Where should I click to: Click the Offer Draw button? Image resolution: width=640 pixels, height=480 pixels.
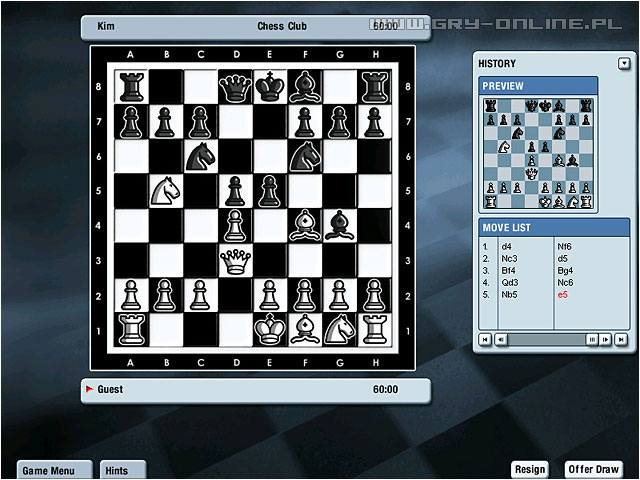(x=594, y=470)
